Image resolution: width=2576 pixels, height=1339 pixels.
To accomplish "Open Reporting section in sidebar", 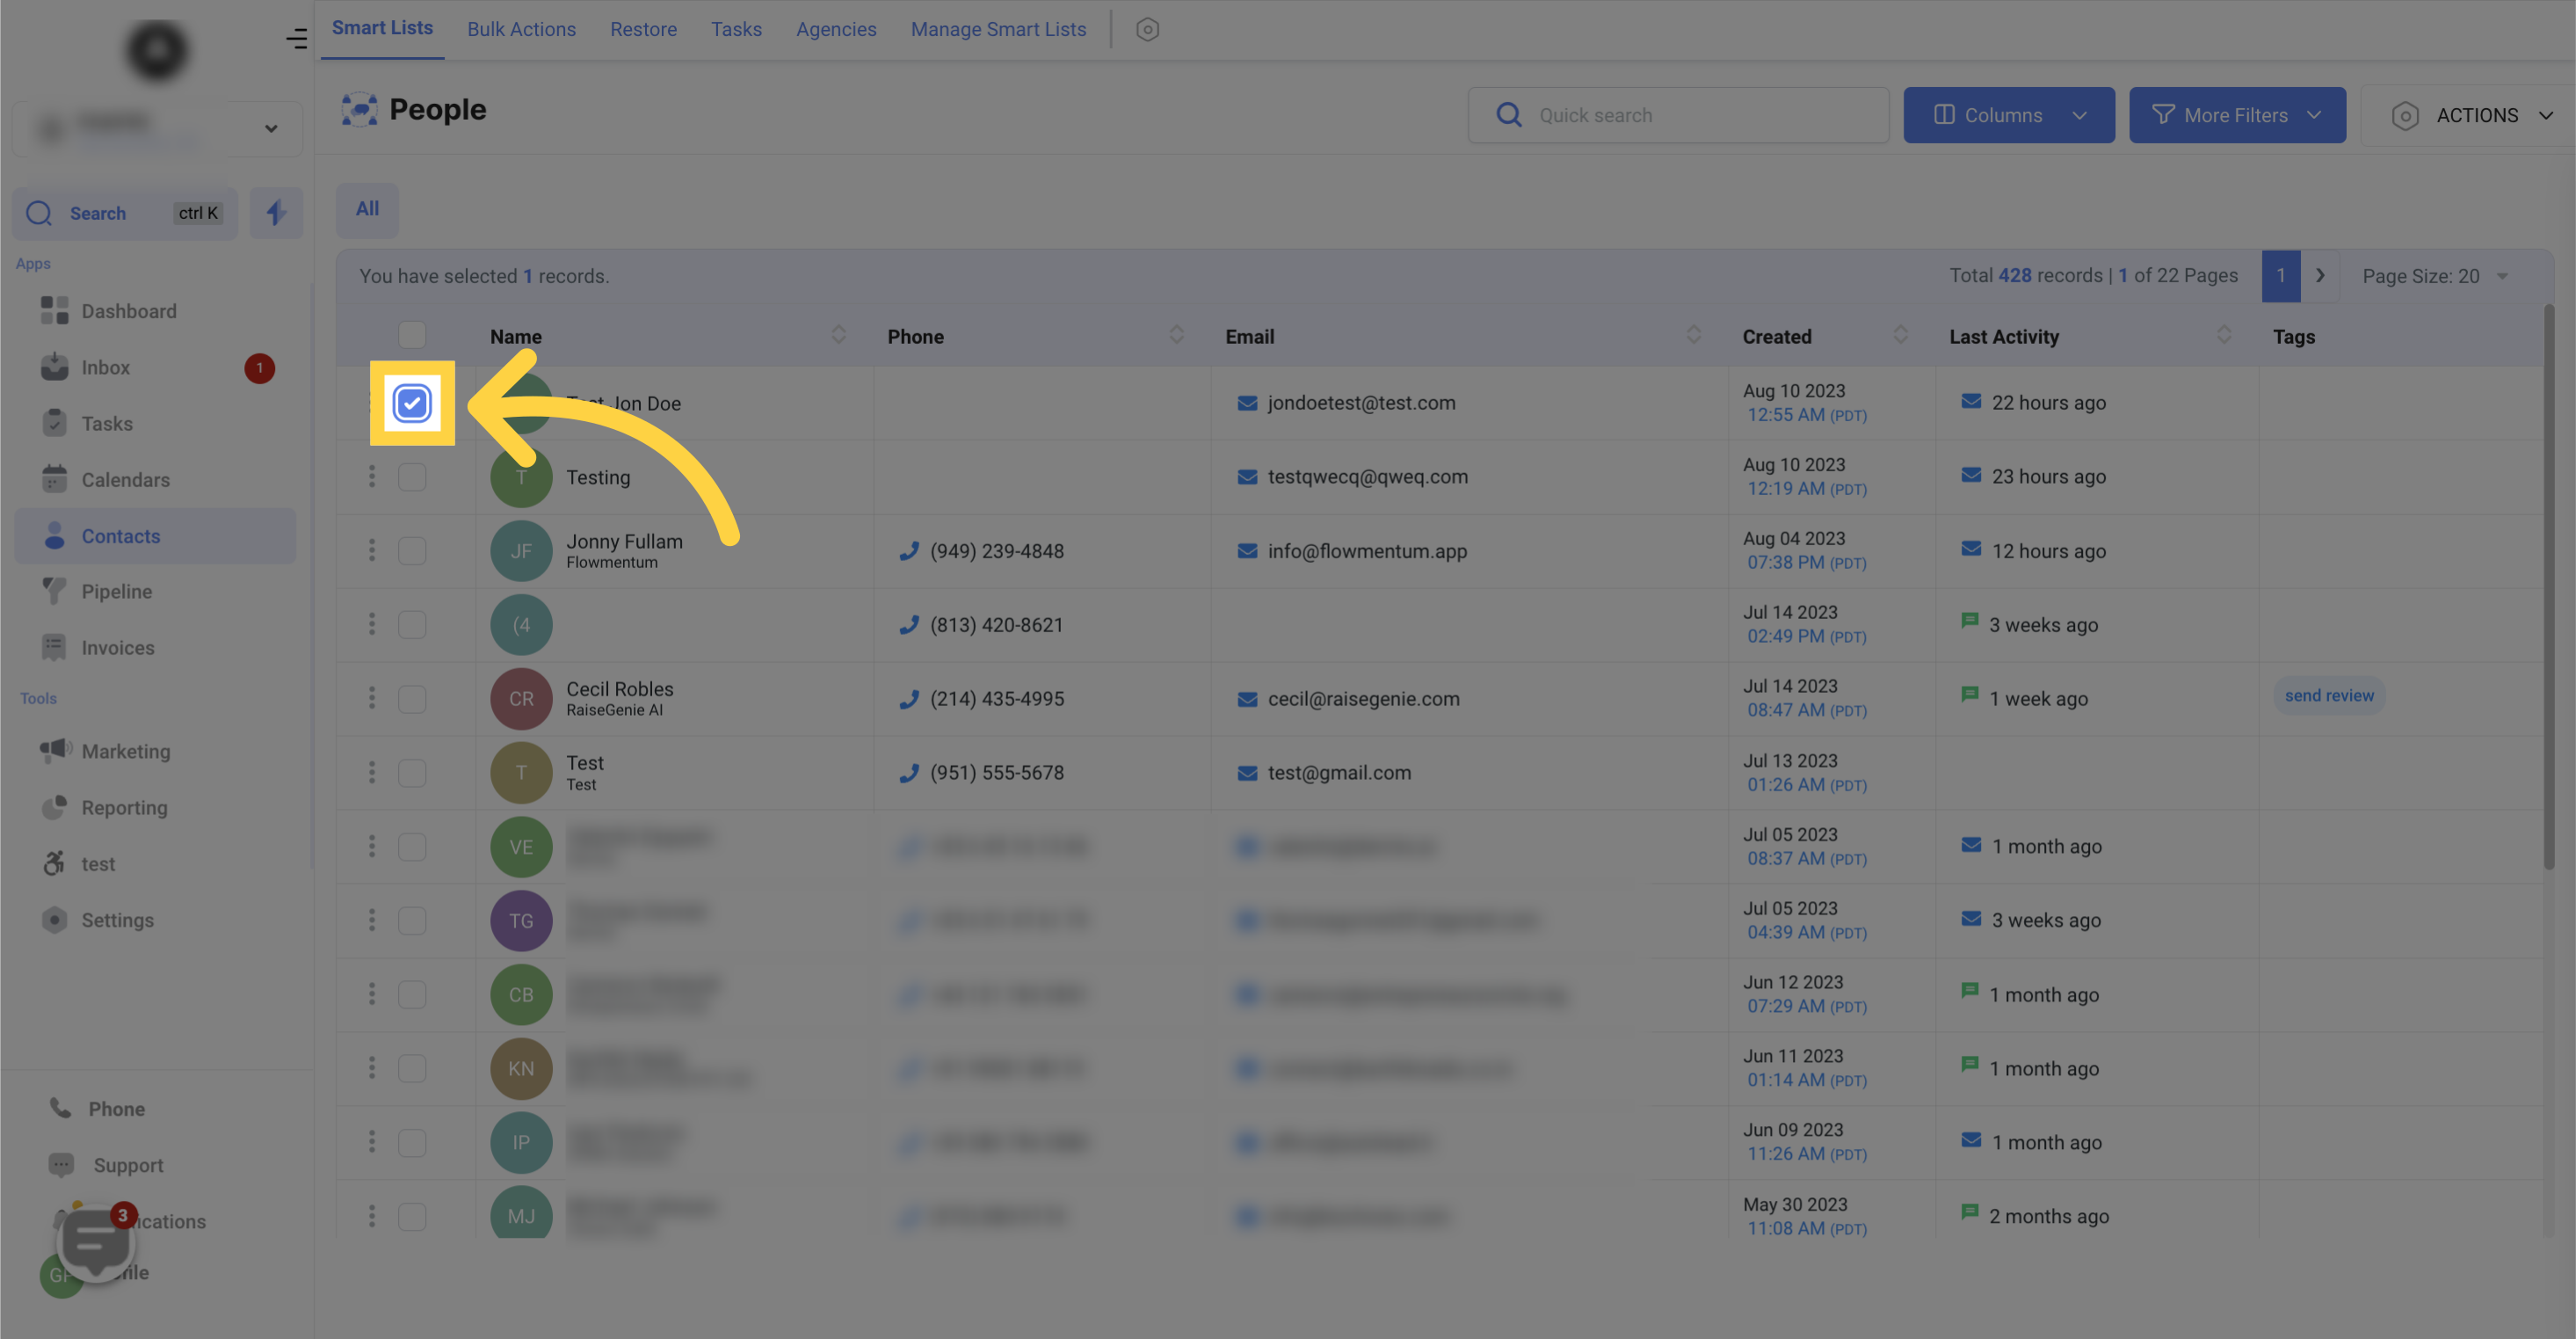I will (x=125, y=806).
